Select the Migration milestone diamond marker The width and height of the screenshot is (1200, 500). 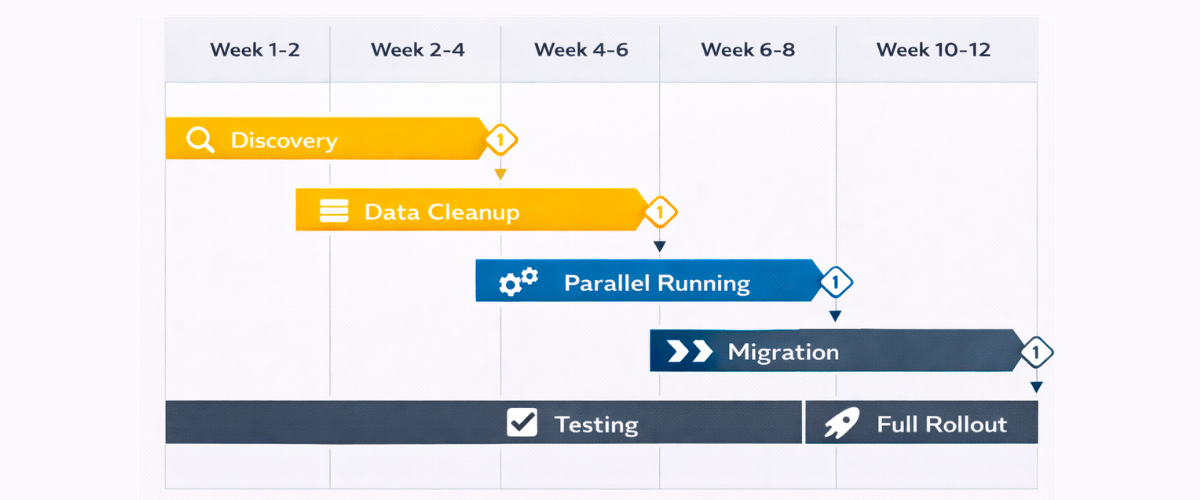pos(1036,352)
